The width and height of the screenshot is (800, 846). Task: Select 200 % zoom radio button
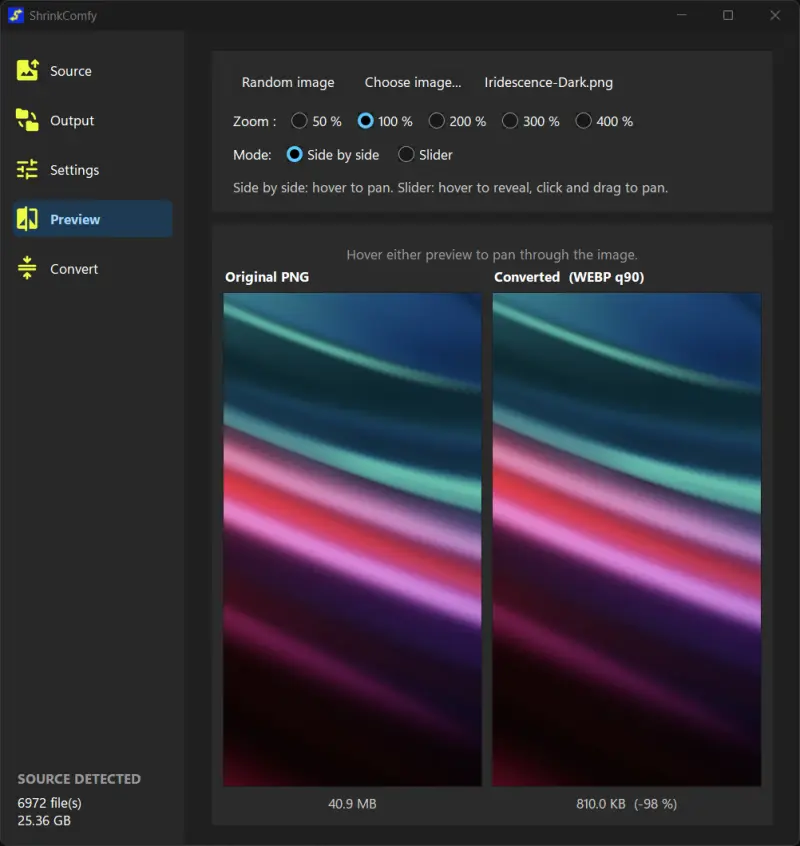pos(436,121)
